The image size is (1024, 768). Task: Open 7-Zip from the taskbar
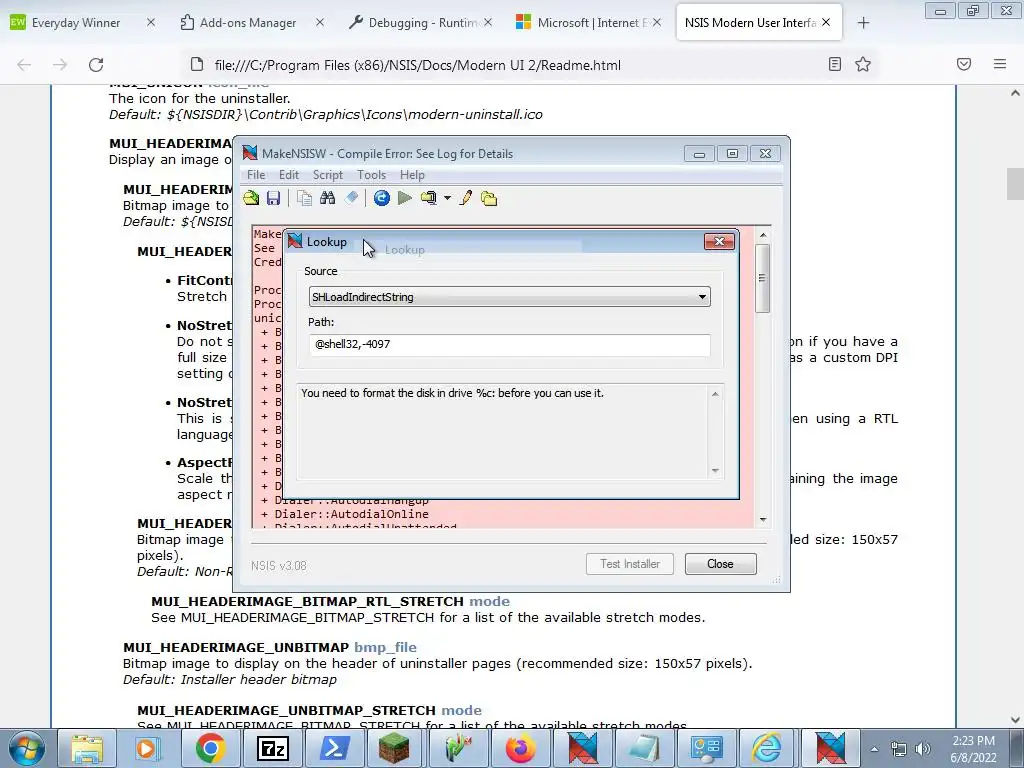272,748
